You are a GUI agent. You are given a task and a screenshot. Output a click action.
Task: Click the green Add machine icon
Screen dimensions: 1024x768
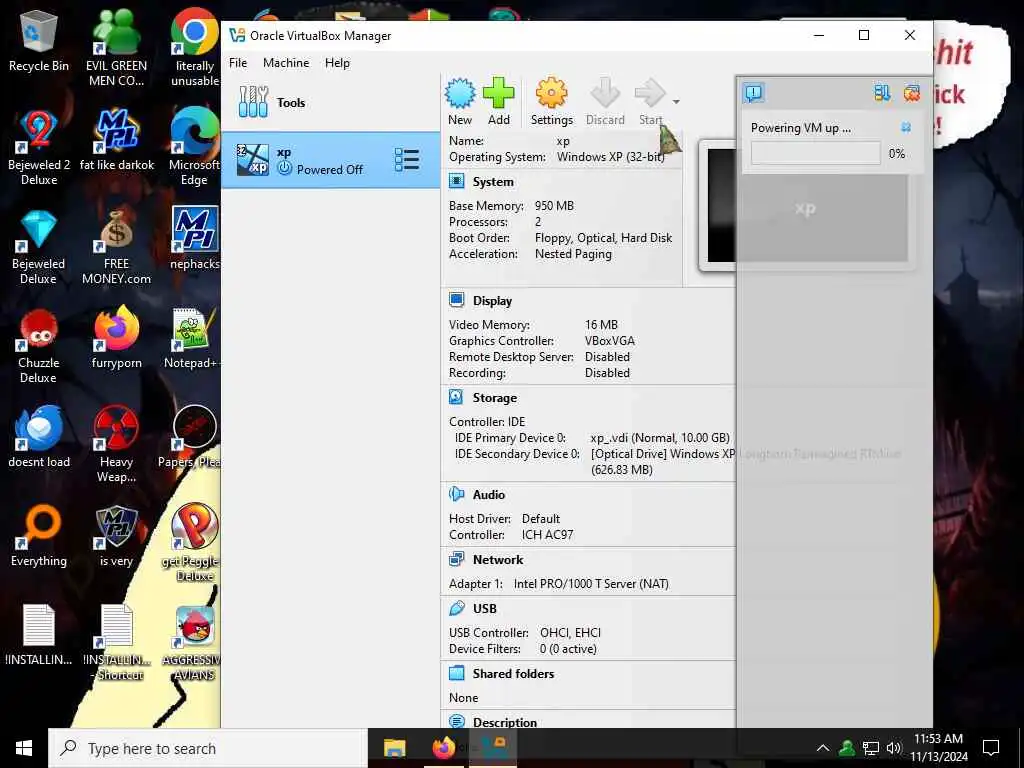tap(498, 93)
